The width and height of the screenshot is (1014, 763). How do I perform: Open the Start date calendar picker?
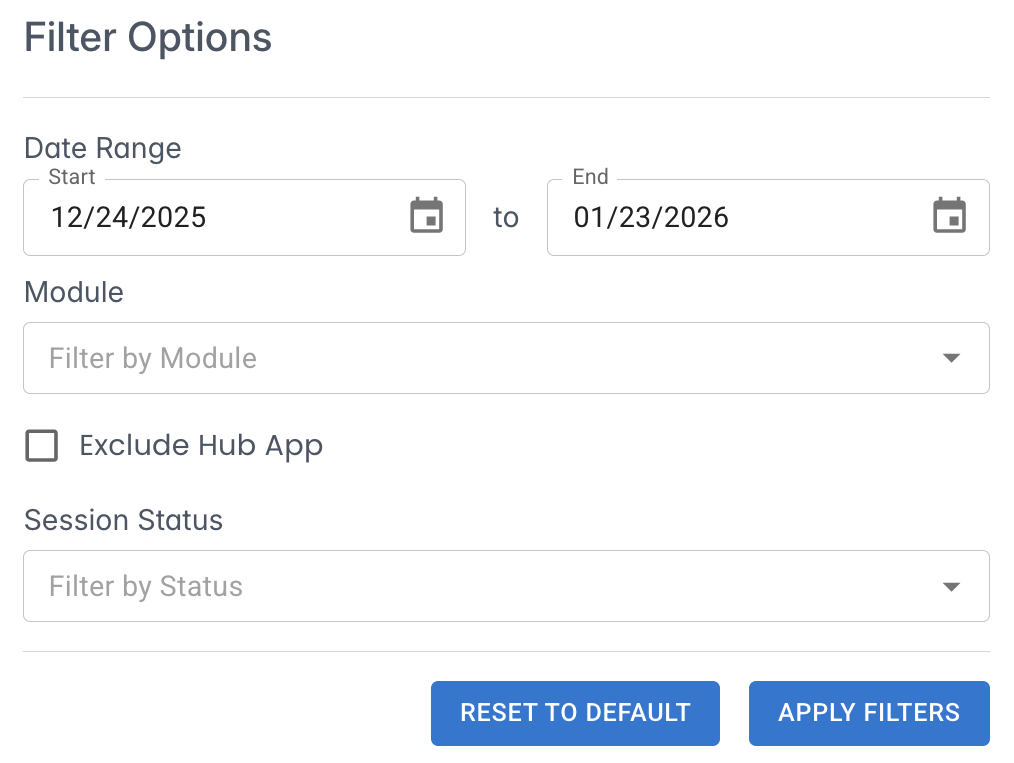(x=427, y=216)
